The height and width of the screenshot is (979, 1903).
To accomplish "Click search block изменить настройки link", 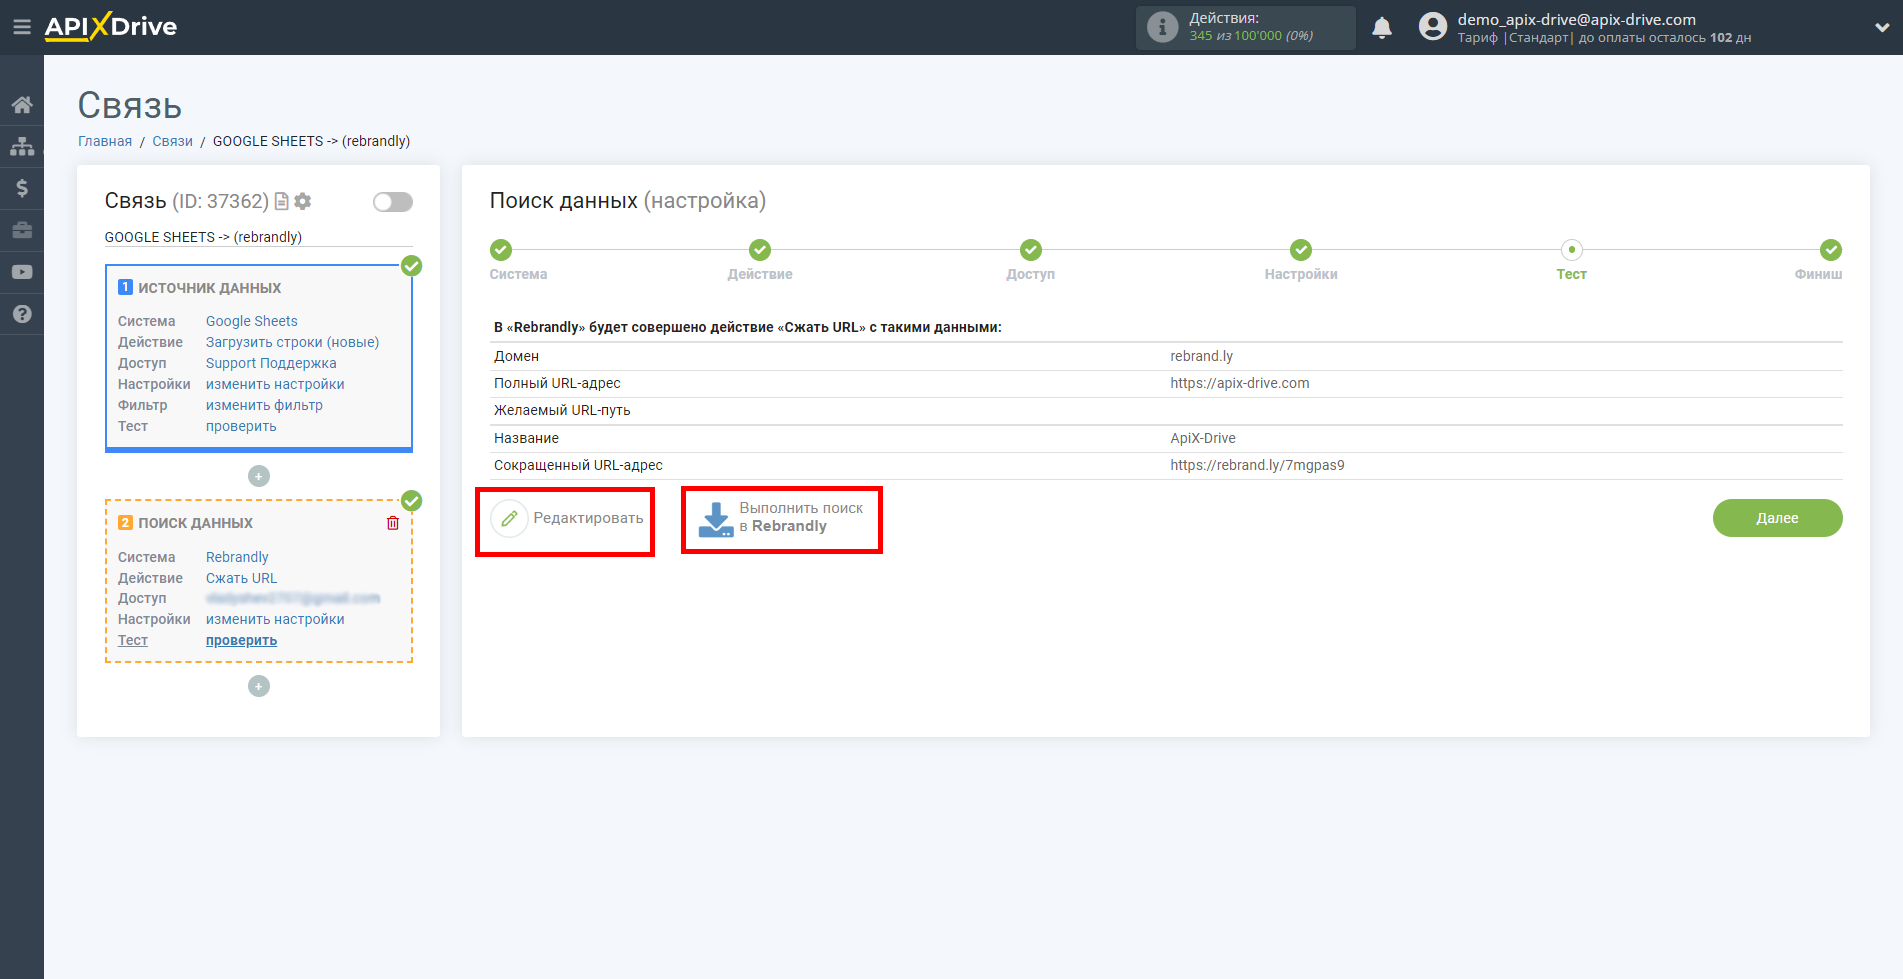I will 275,619.
